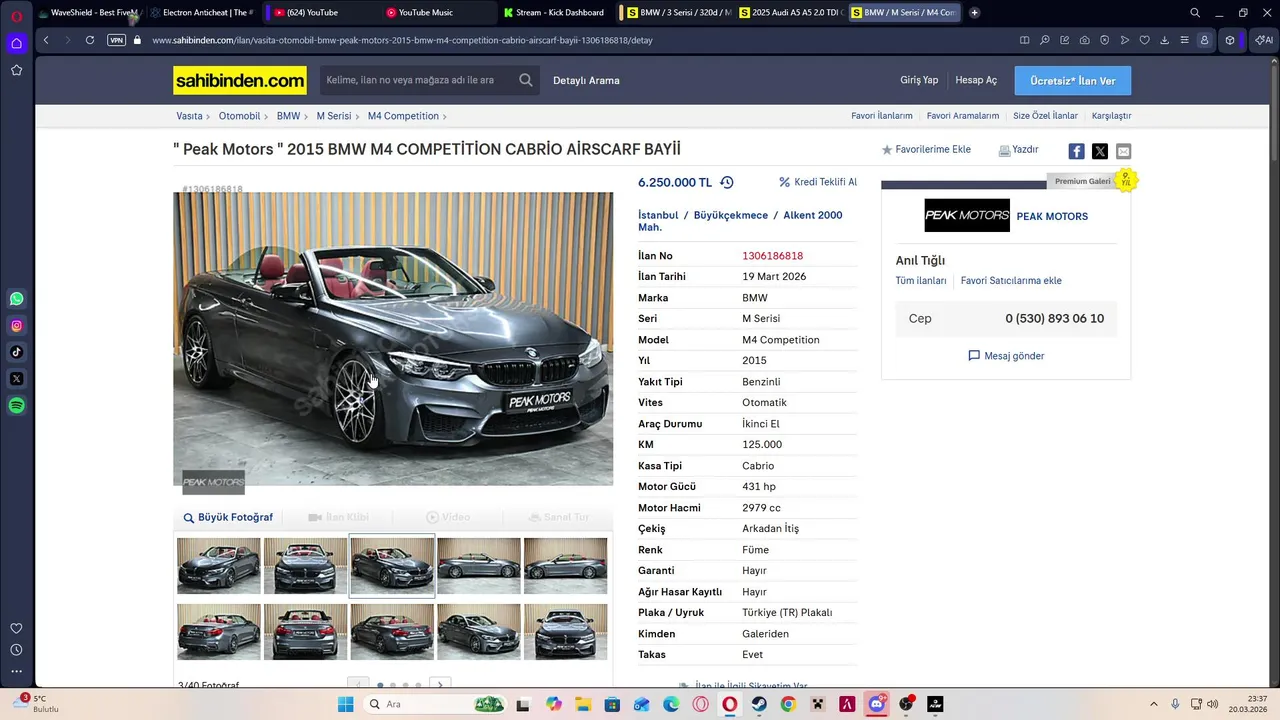Click Mesaj gönder link

click(1006, 356)
